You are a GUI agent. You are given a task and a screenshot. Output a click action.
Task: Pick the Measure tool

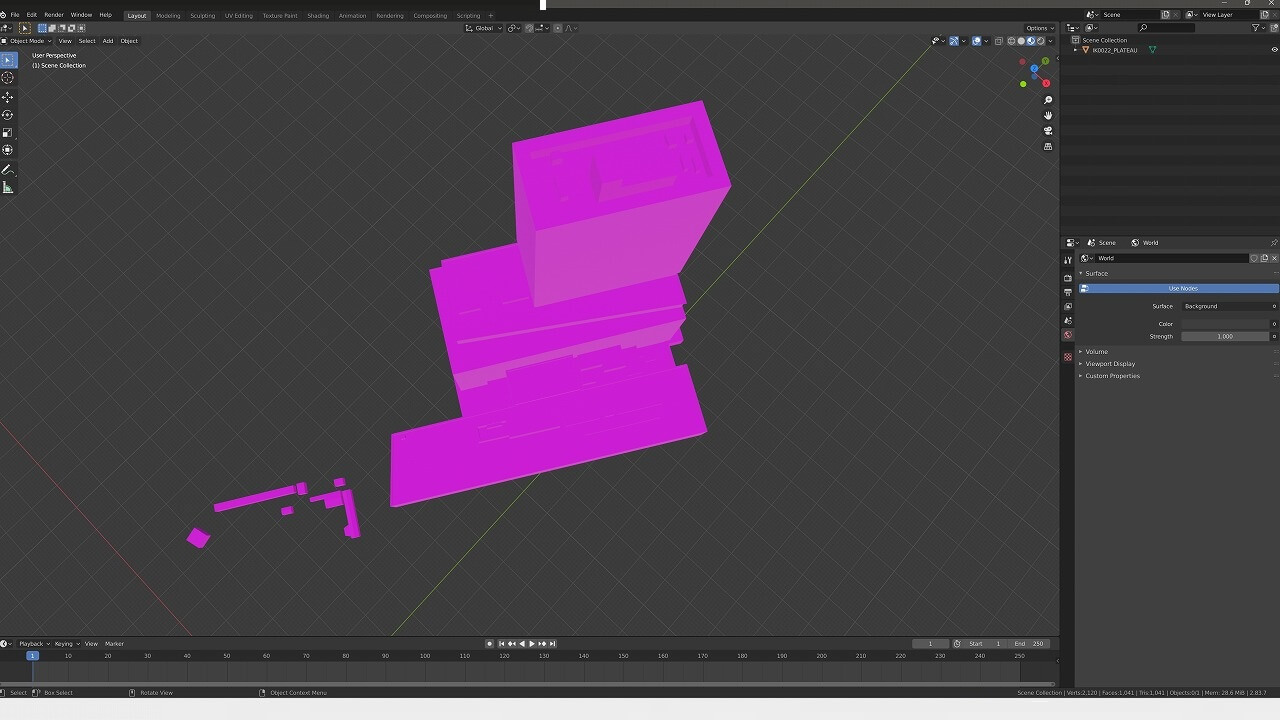8,188
